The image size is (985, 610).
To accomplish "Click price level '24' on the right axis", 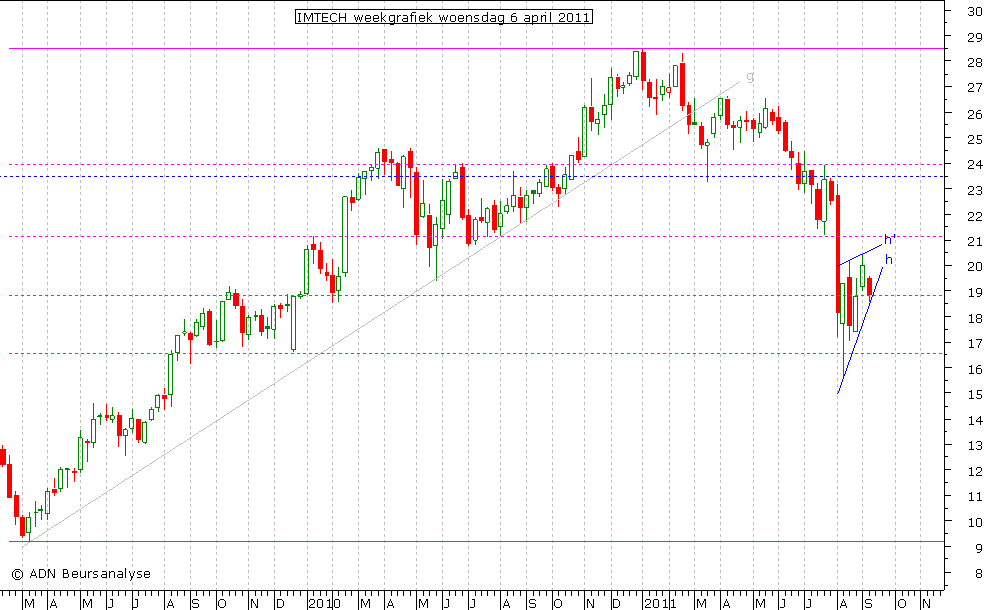I will (x=974, y=165).
